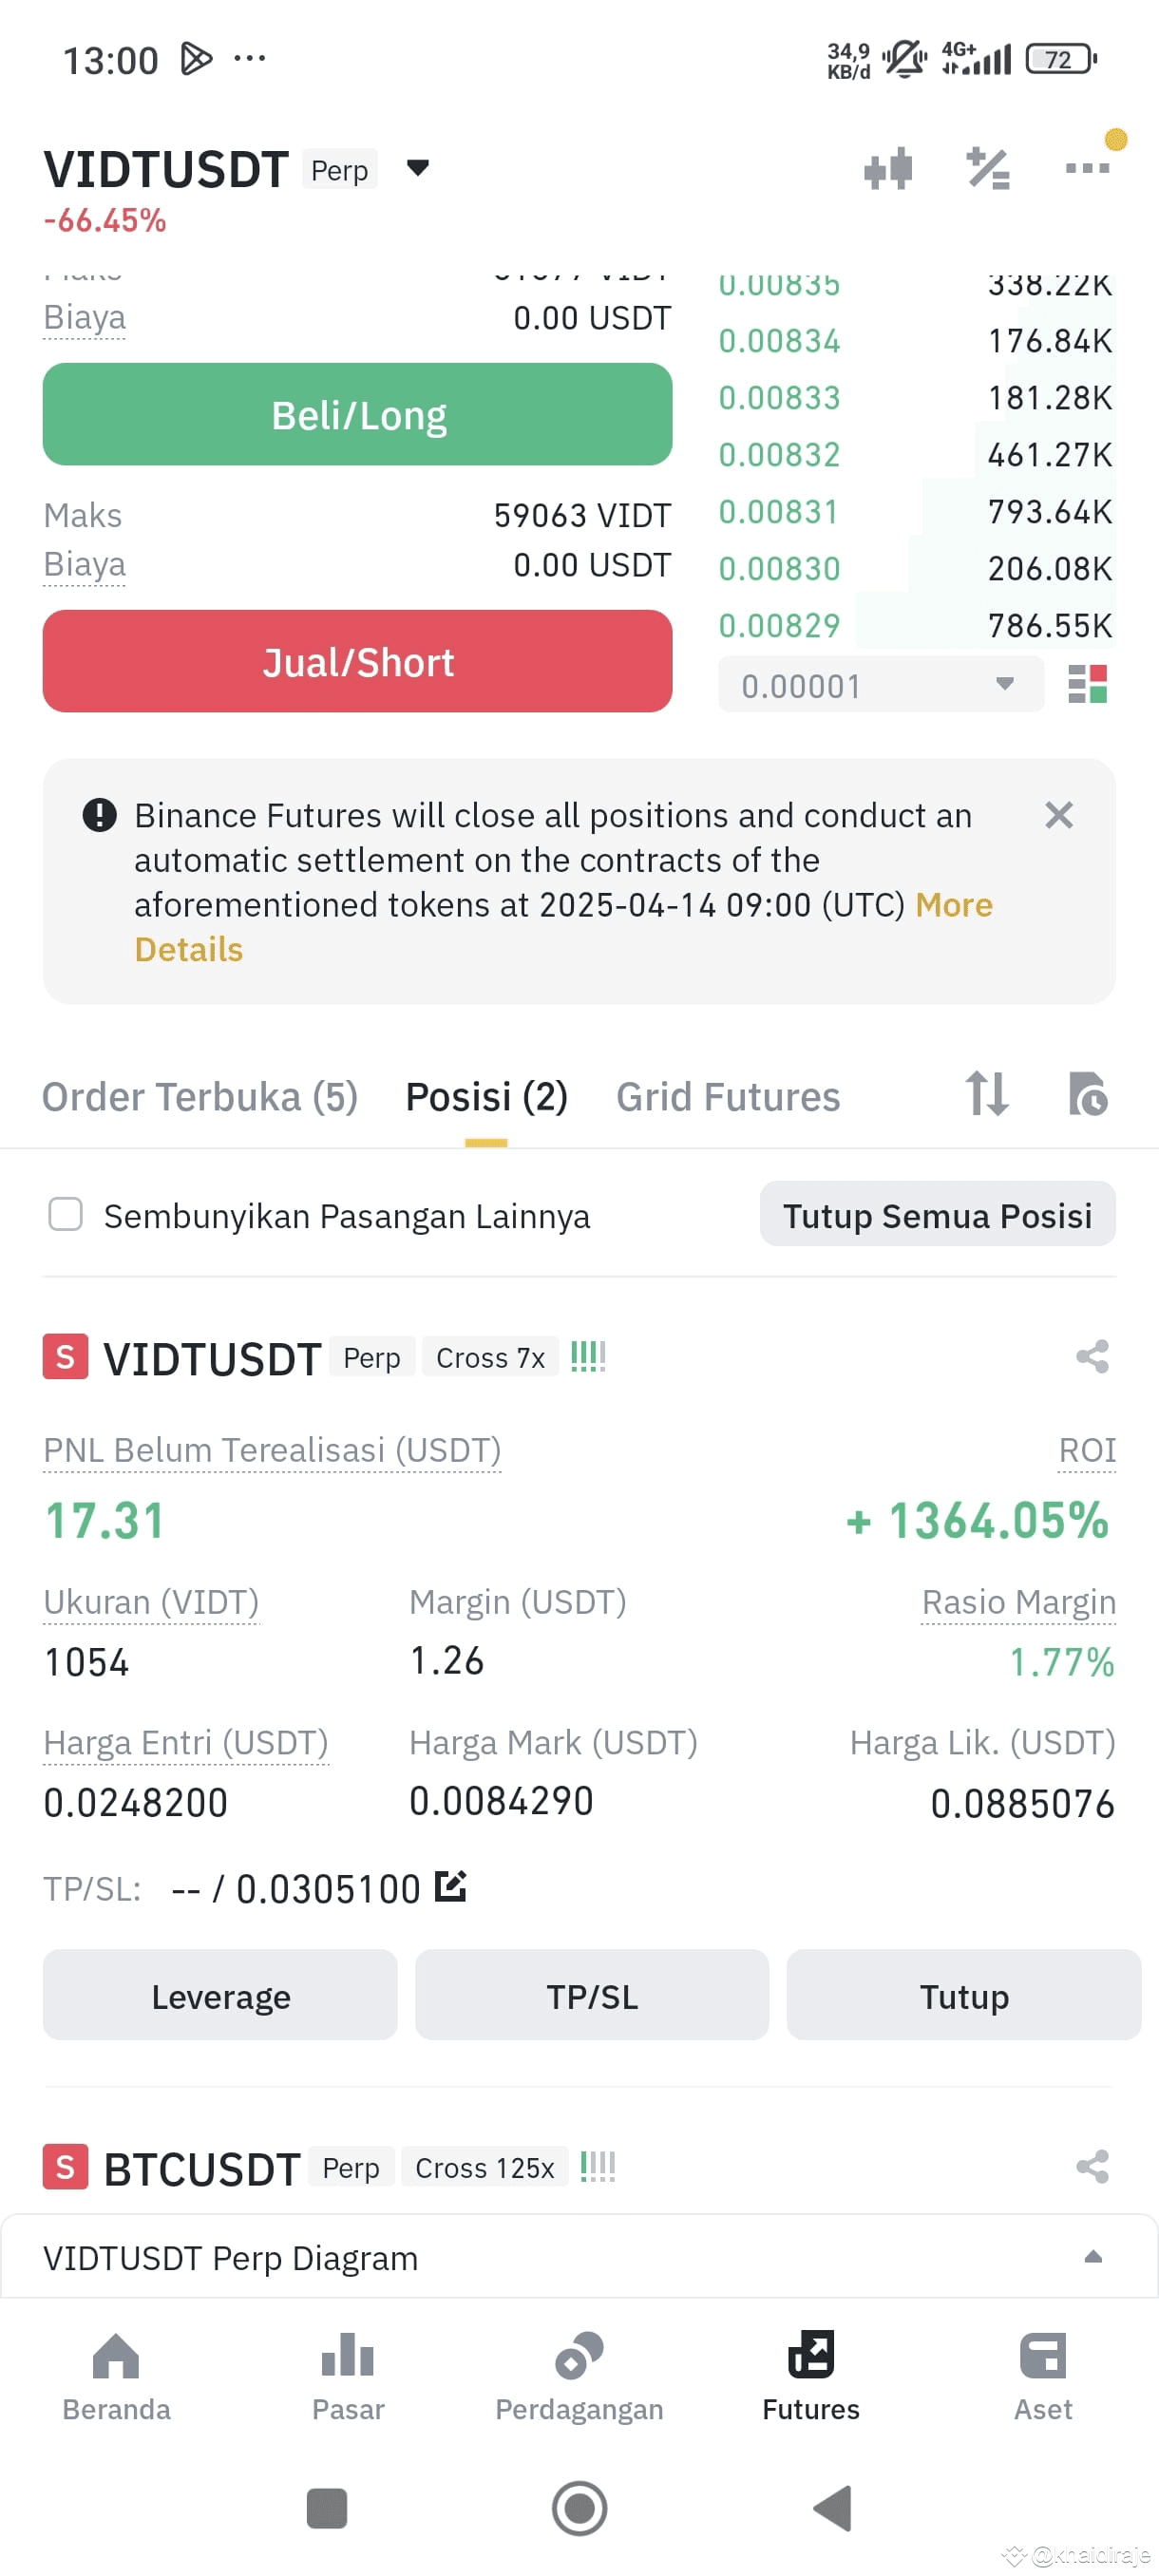Open the candlestick chart icon

[887, 168]
